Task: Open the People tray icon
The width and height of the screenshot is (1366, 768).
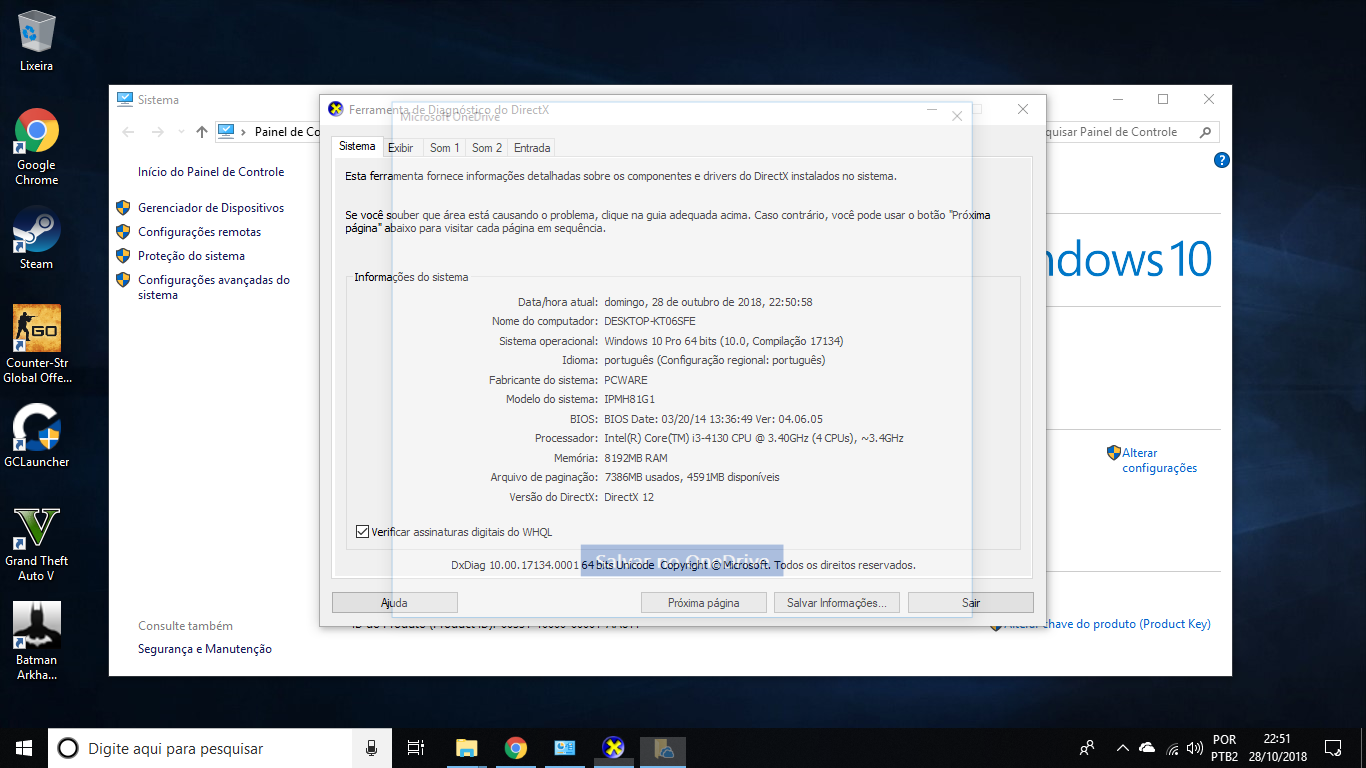Action: pos(1087,748)
